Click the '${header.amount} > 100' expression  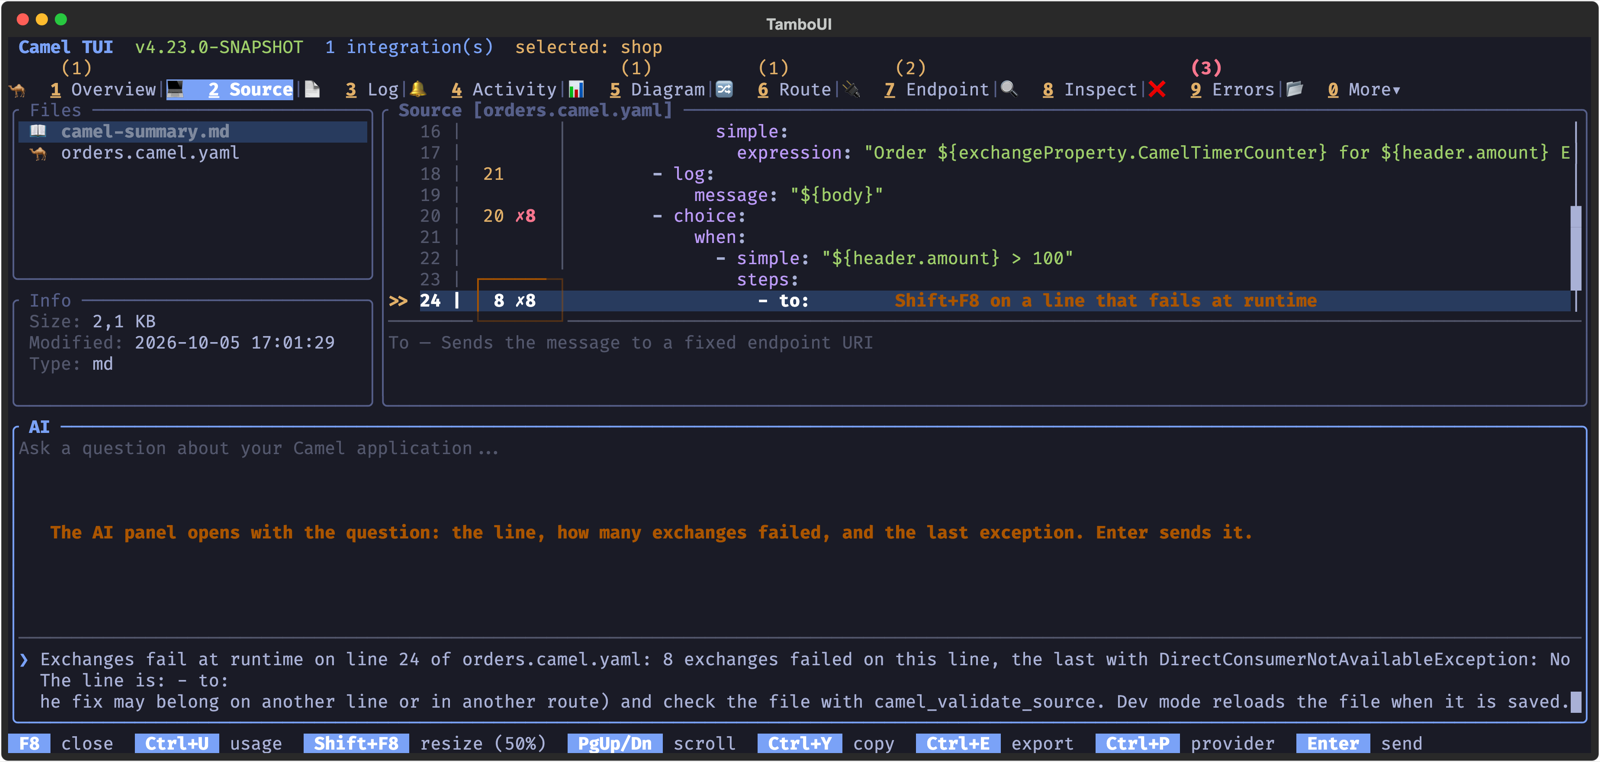pos(947,258)
